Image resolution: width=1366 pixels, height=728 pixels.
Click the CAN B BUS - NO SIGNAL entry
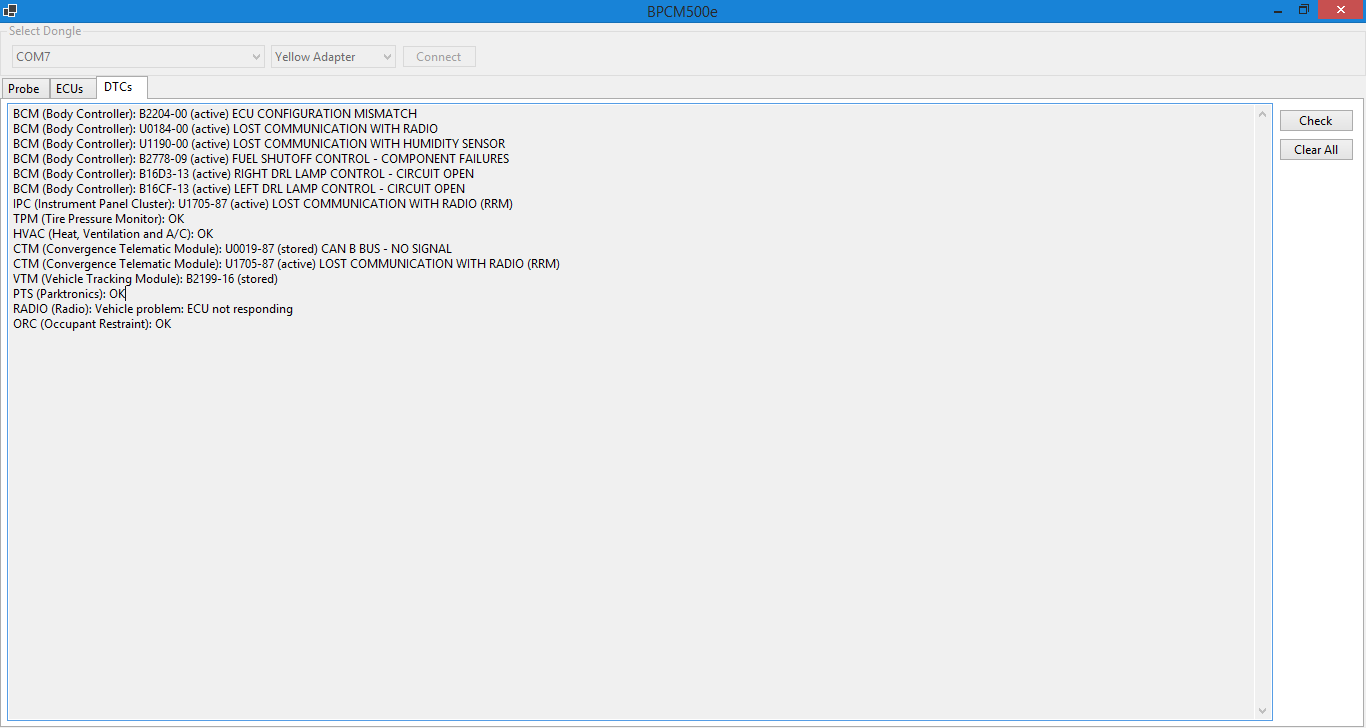click(x=232, y=249)
